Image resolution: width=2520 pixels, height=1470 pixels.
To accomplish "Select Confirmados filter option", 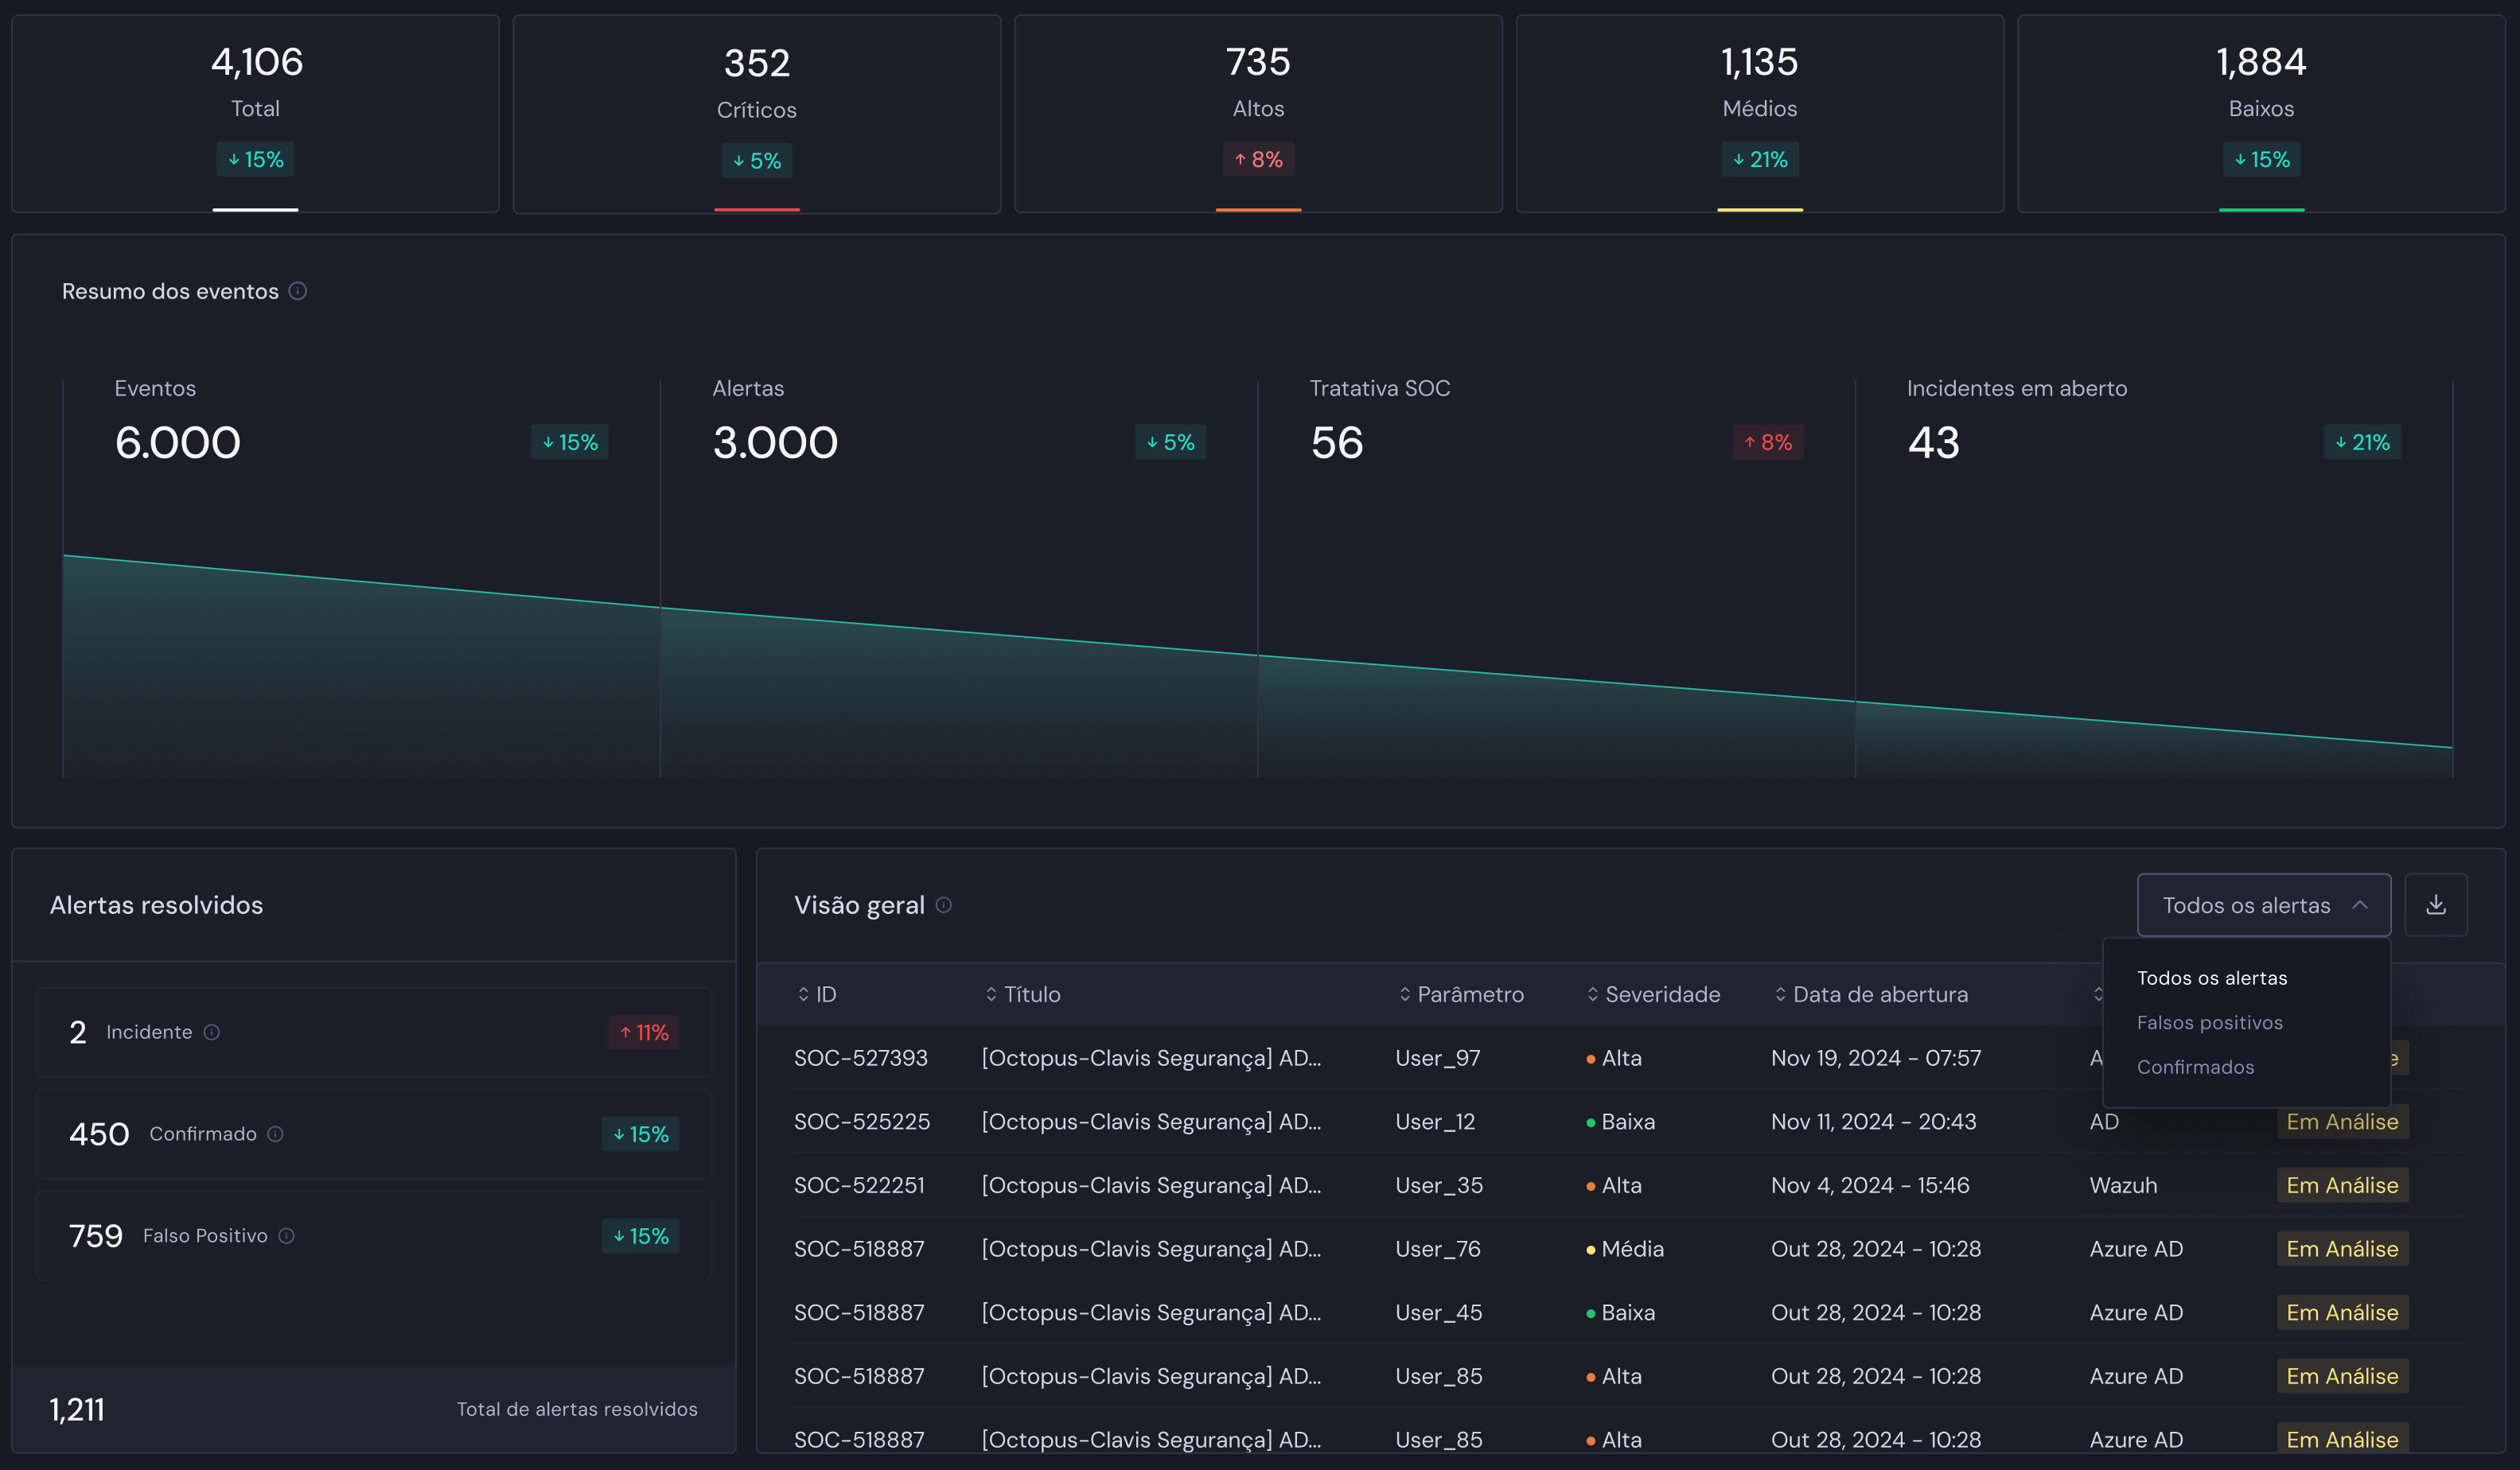I will (x=2195, y=1067).
